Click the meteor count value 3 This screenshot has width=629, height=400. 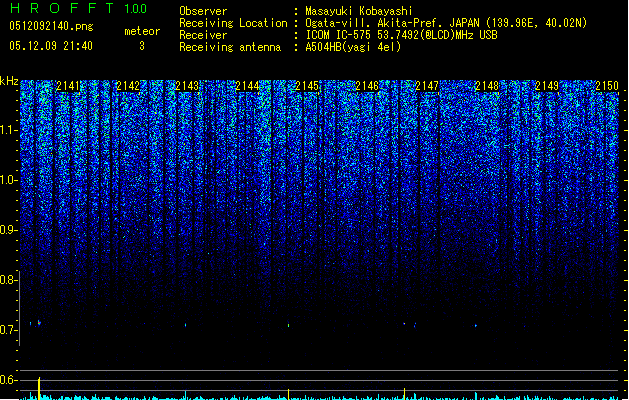(142, 46)
